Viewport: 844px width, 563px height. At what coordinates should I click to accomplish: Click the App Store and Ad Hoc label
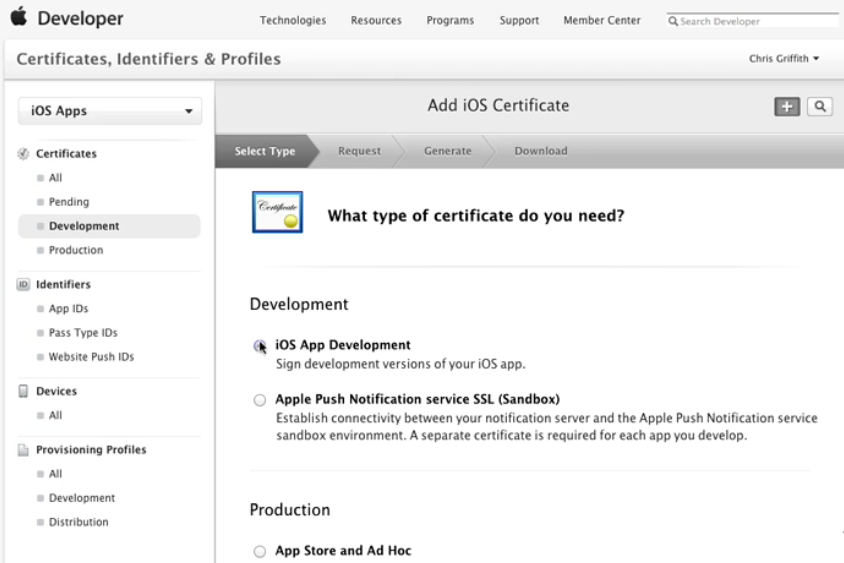click(343, 551)
